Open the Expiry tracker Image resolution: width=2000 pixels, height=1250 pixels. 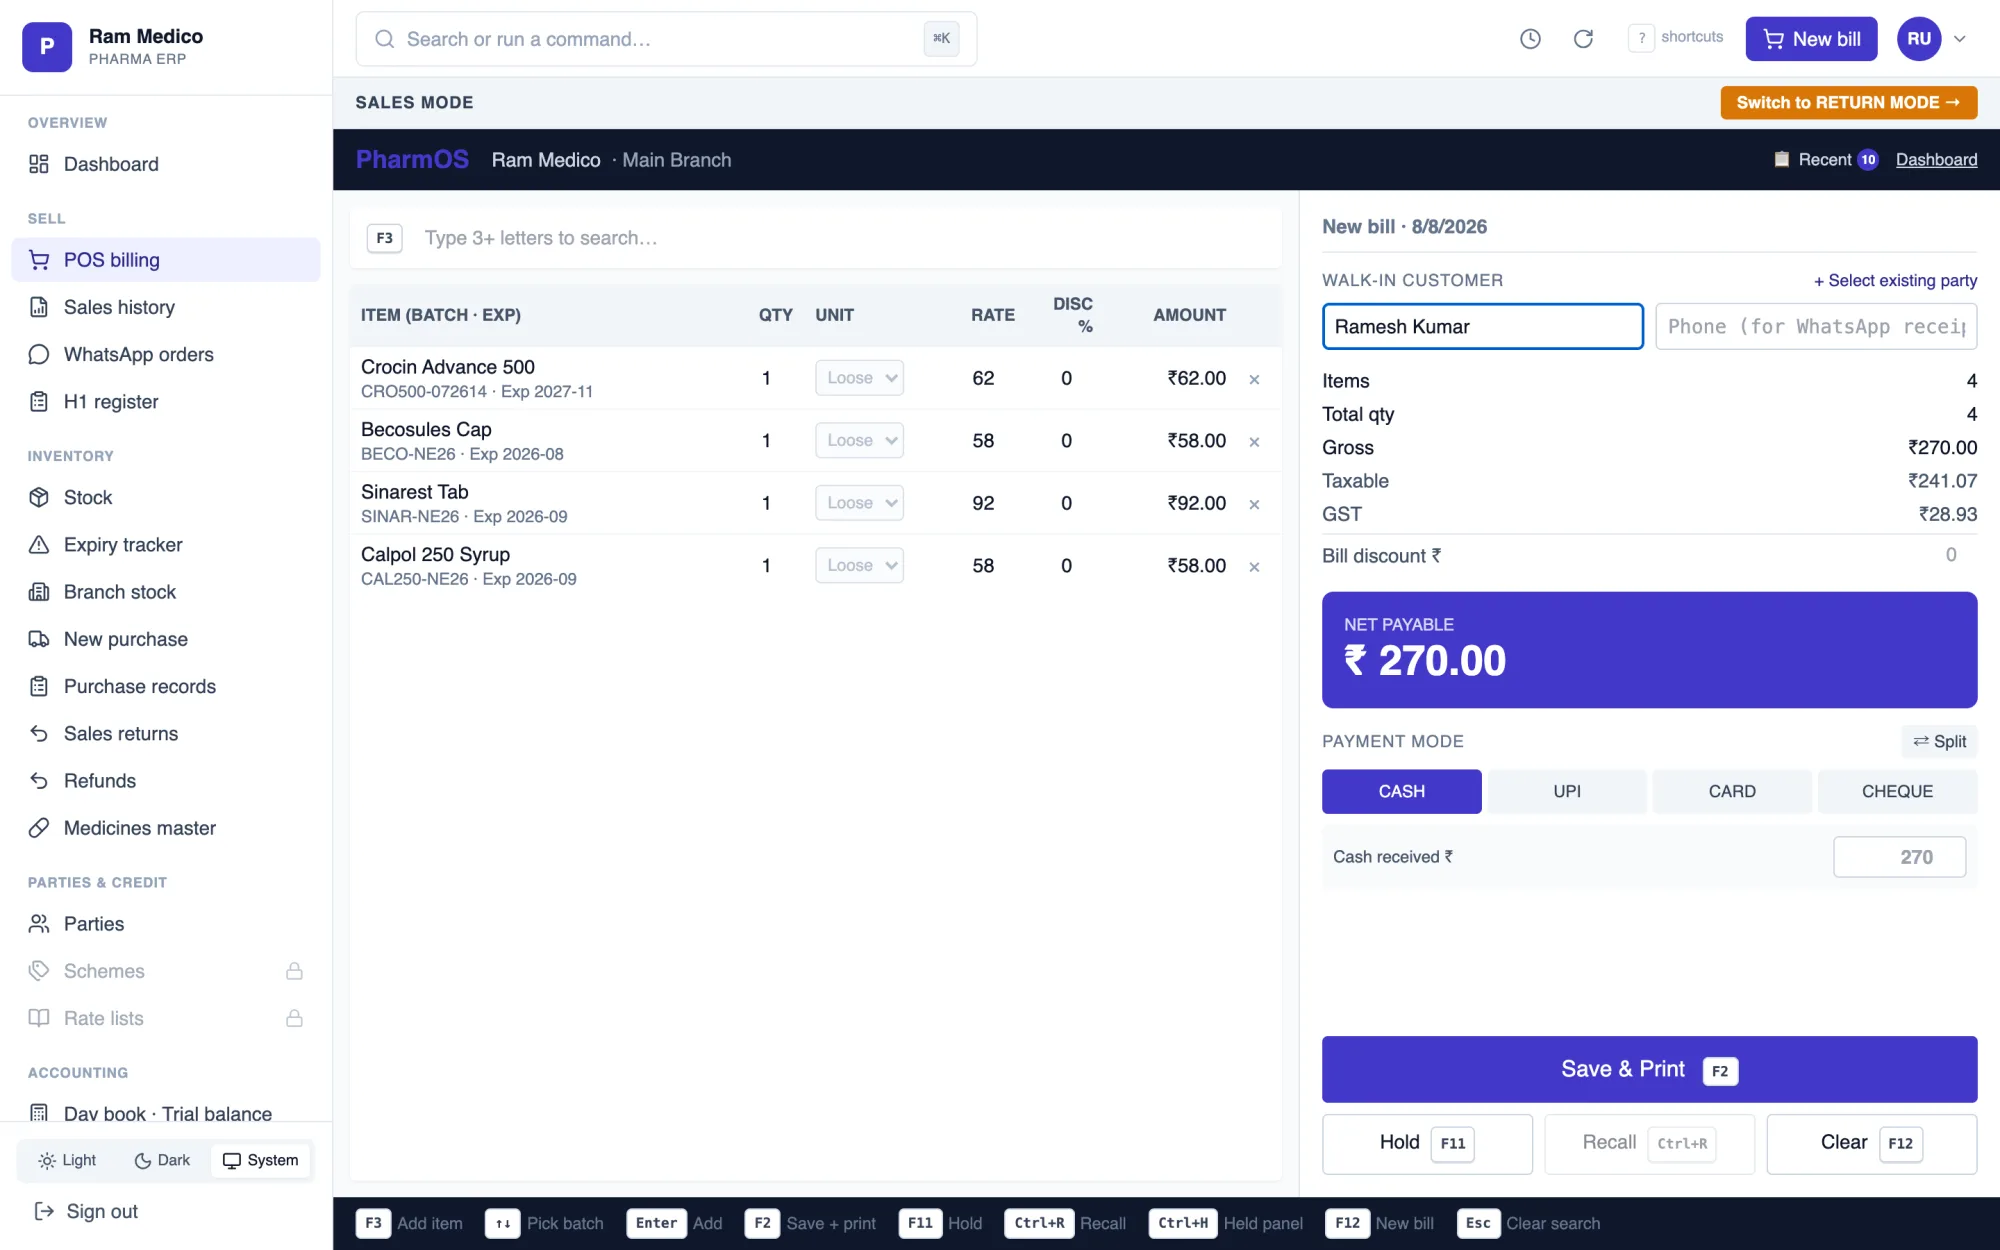coord(166,545)
